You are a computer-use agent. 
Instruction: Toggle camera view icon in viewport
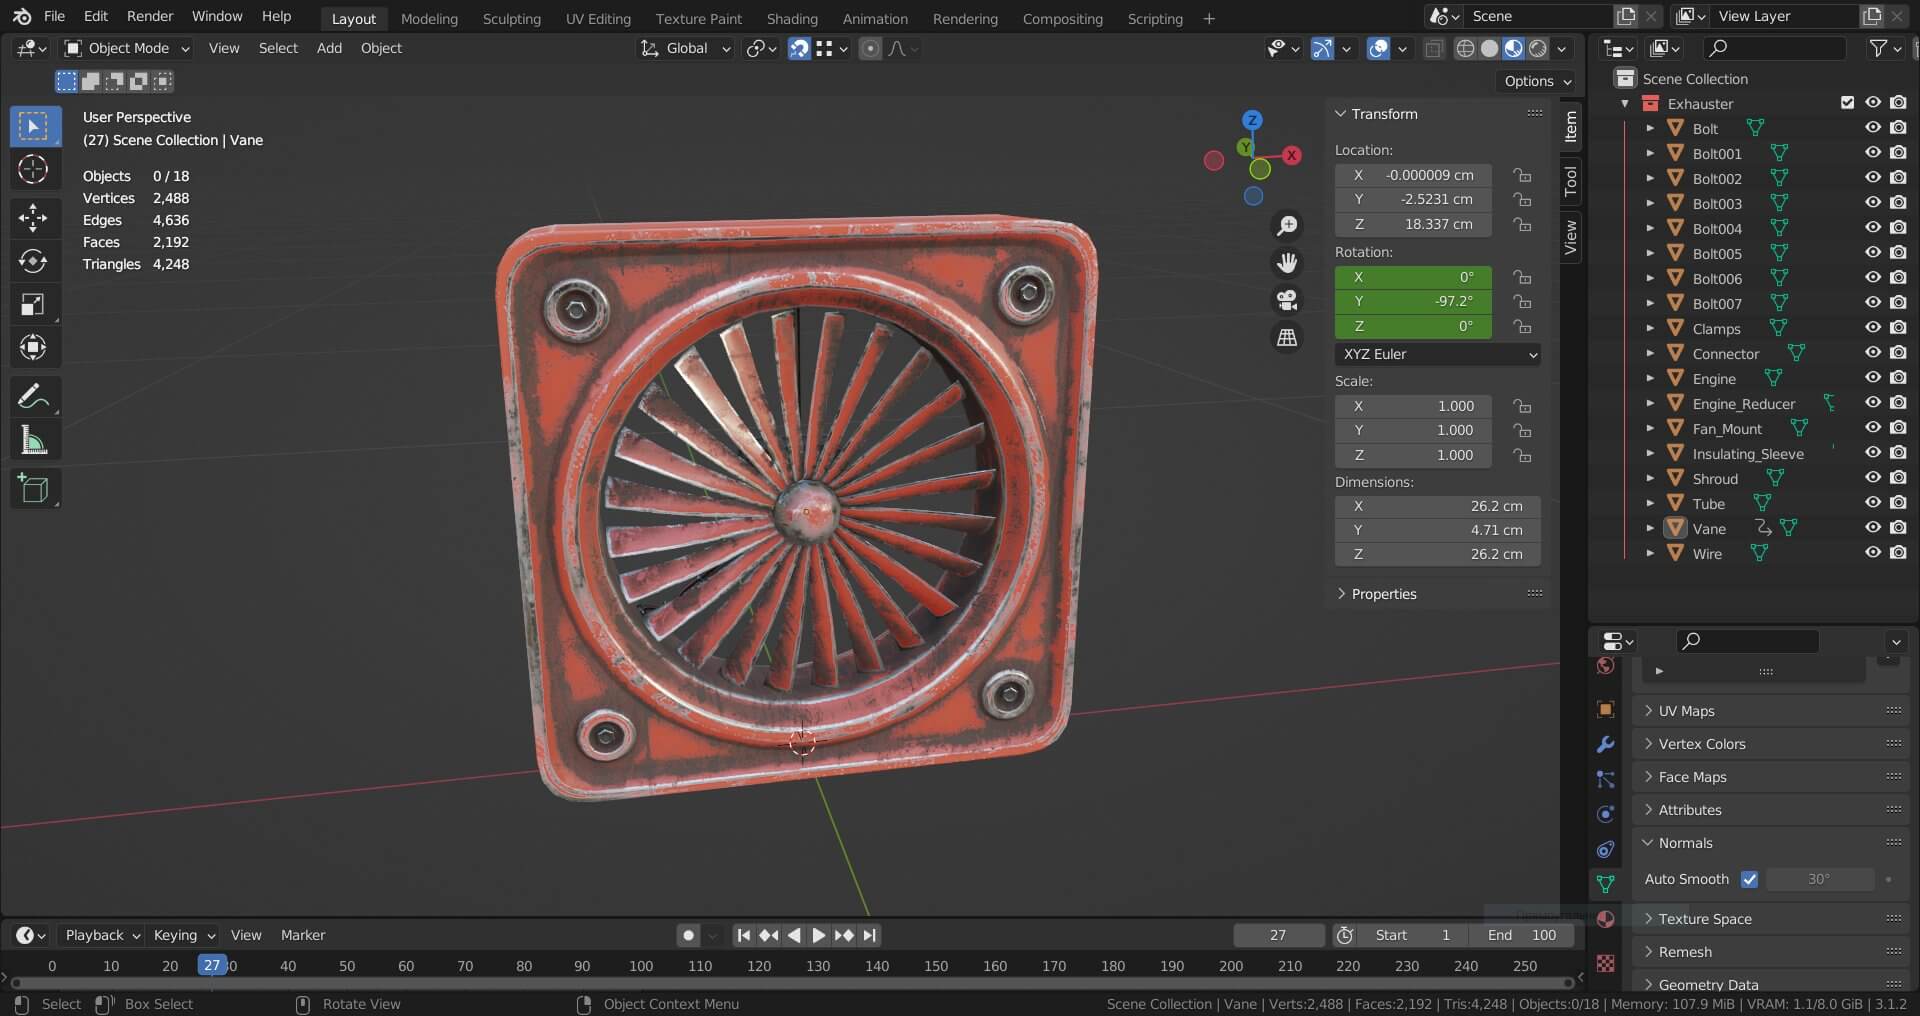[x=1287, y=300]
